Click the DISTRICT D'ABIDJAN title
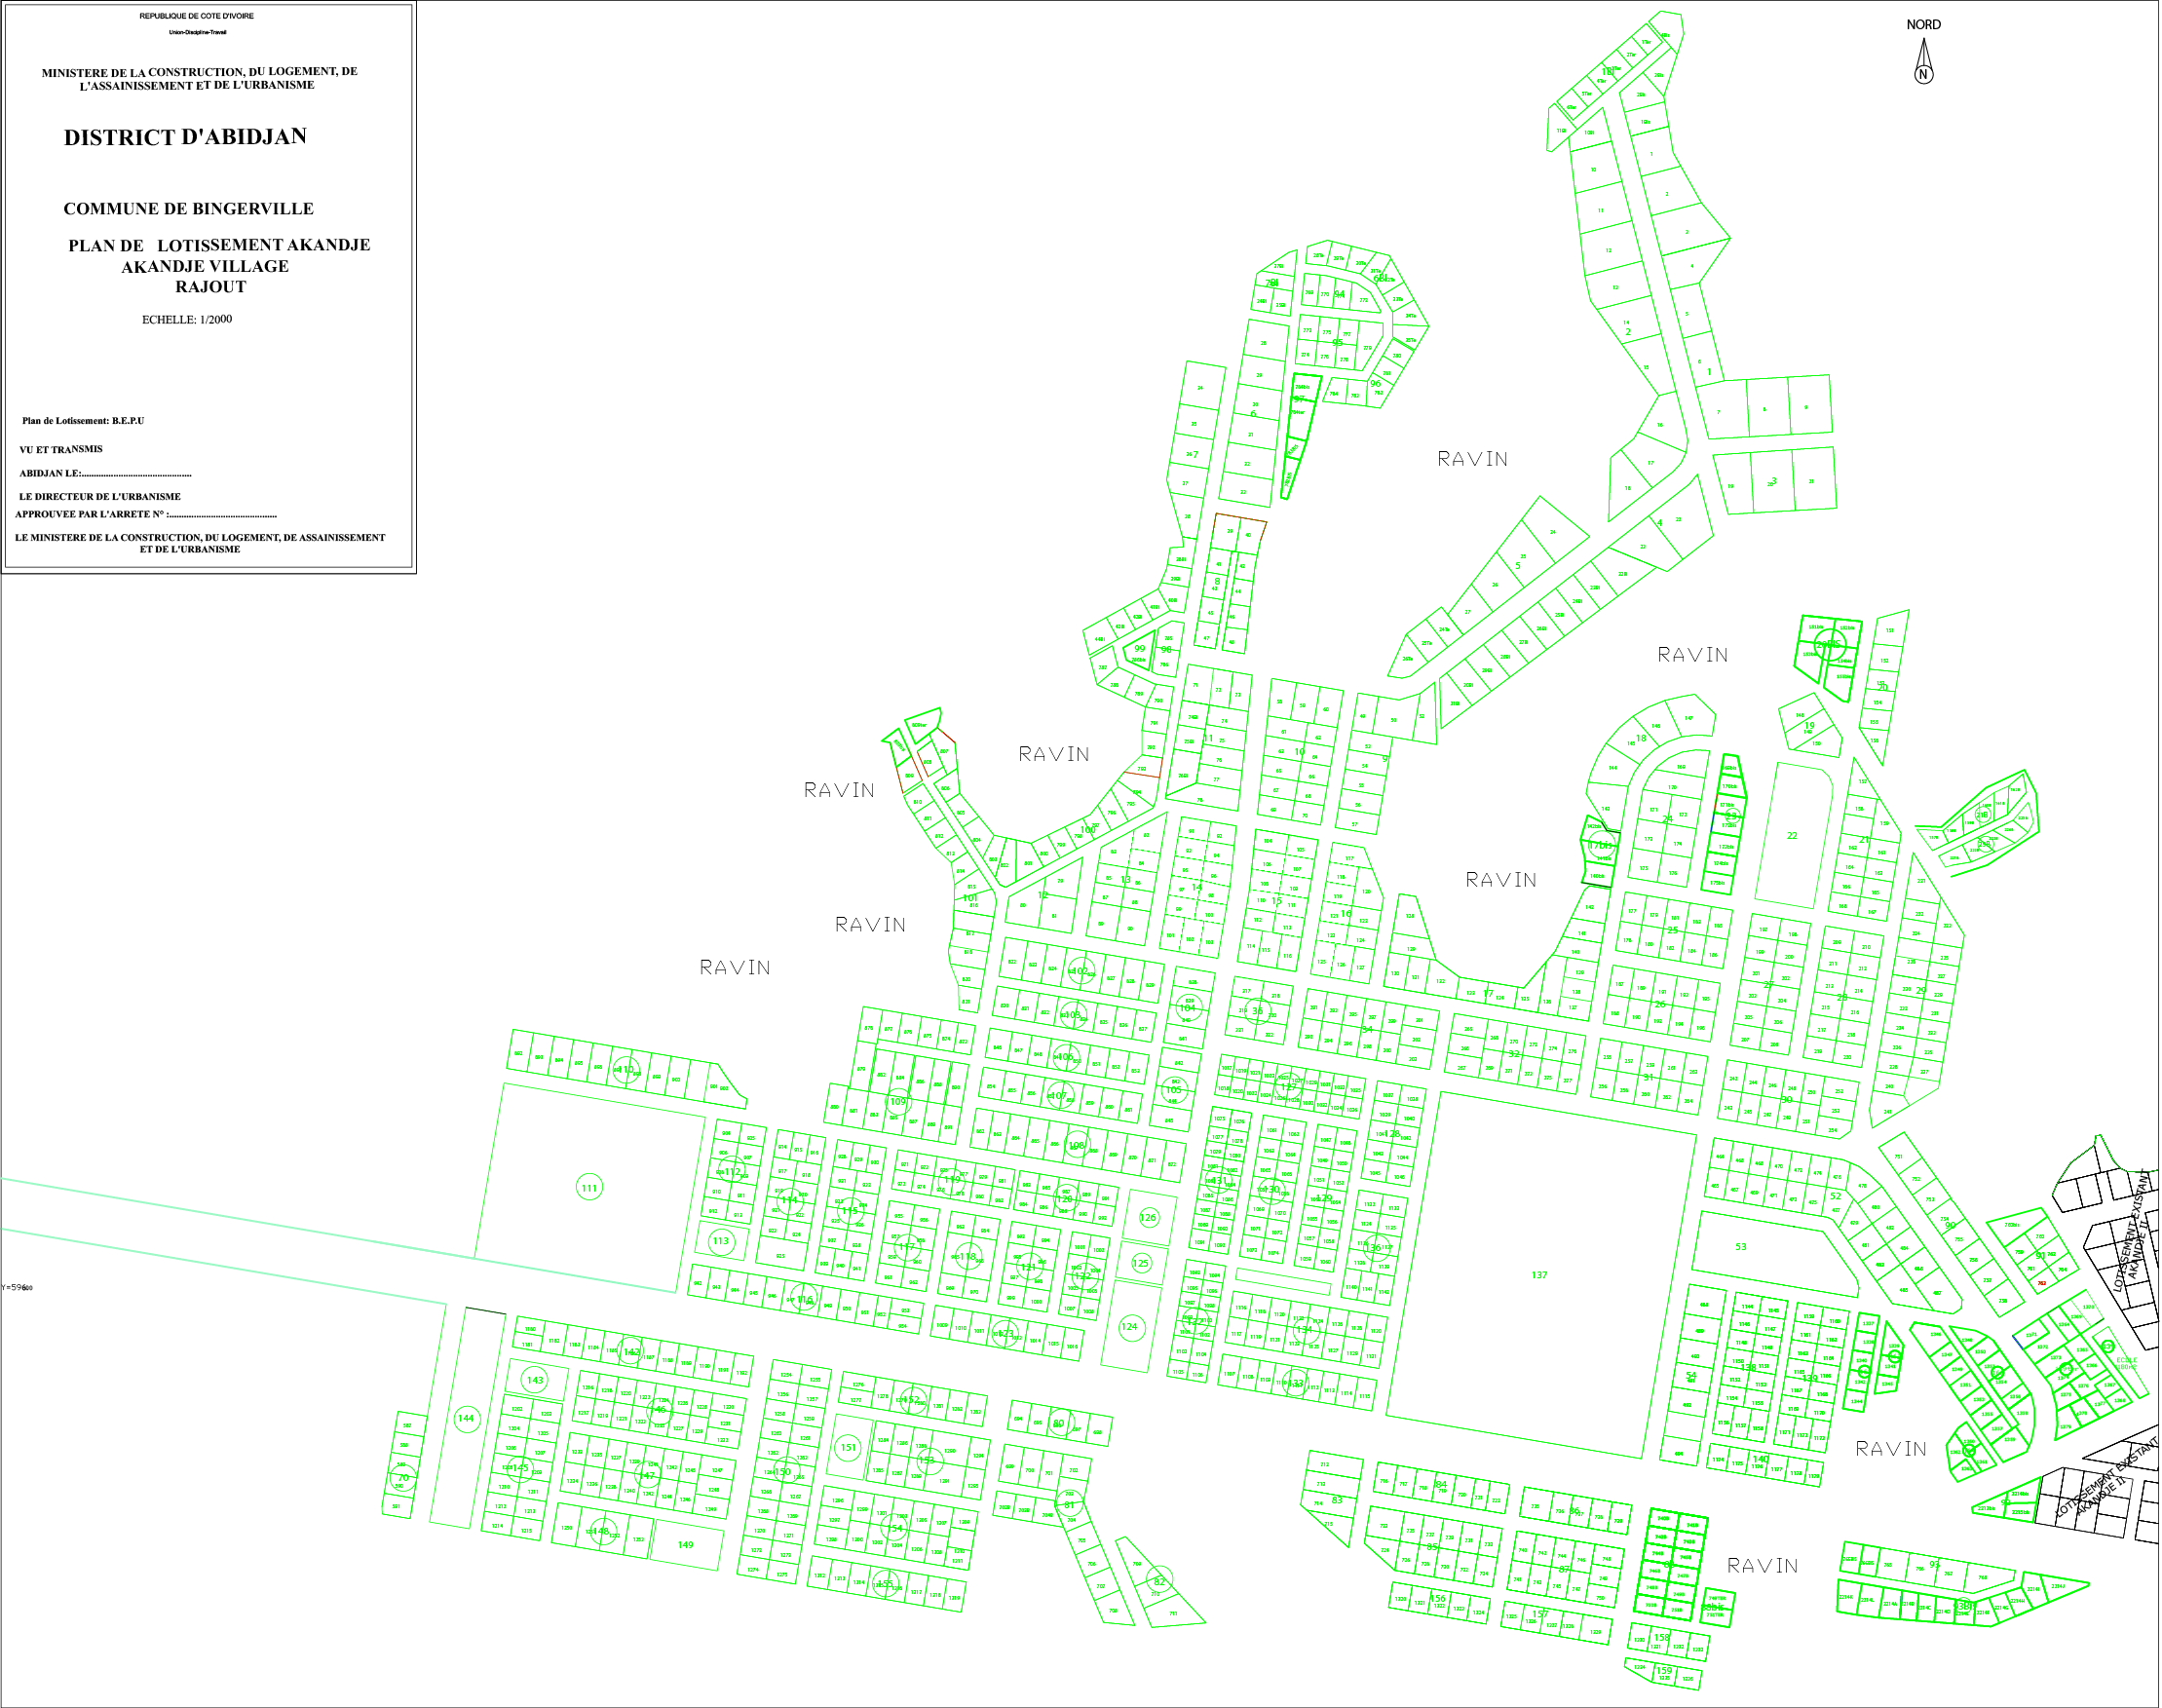Screen dimensions: 2162x1708 tap(185, 137)
